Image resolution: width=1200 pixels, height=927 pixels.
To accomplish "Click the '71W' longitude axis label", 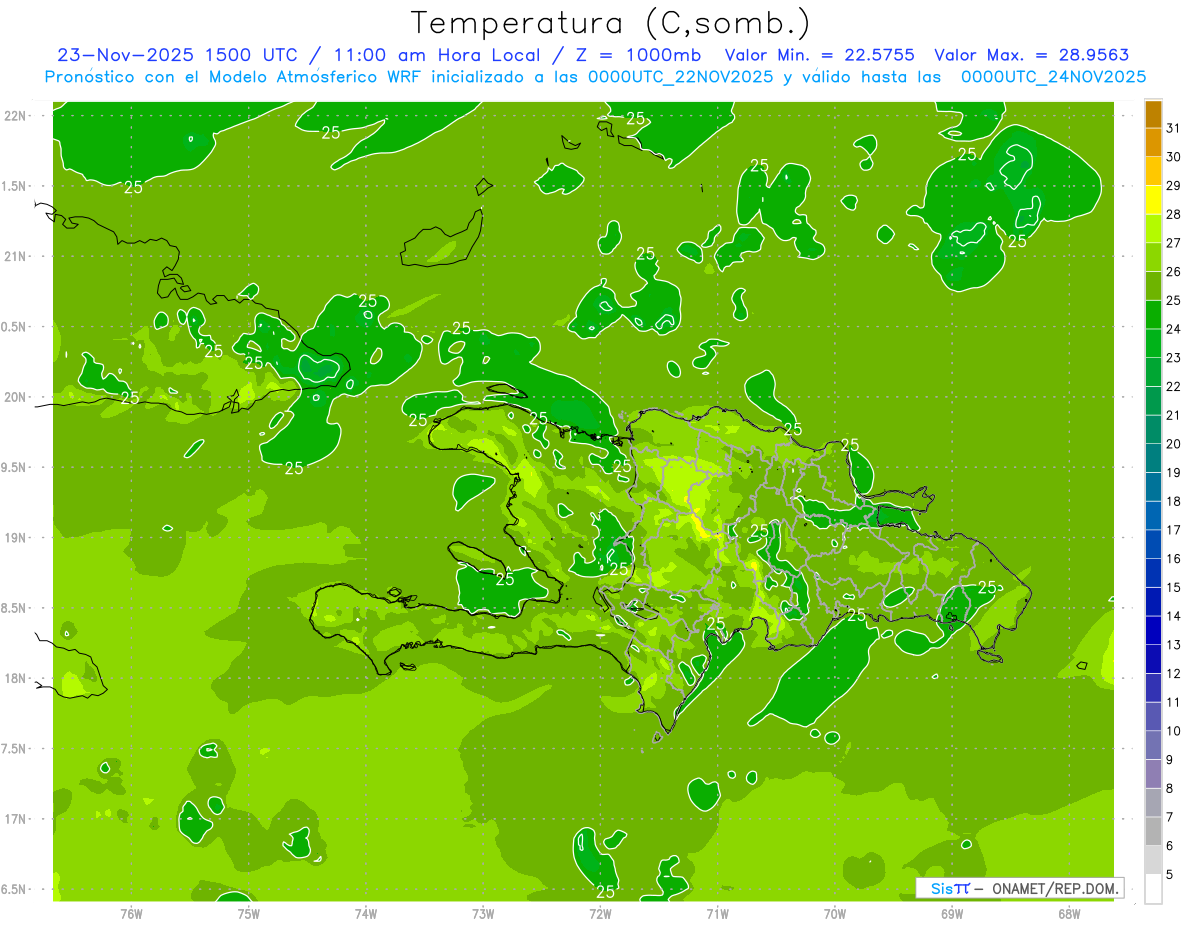I will tap(717, 913).
